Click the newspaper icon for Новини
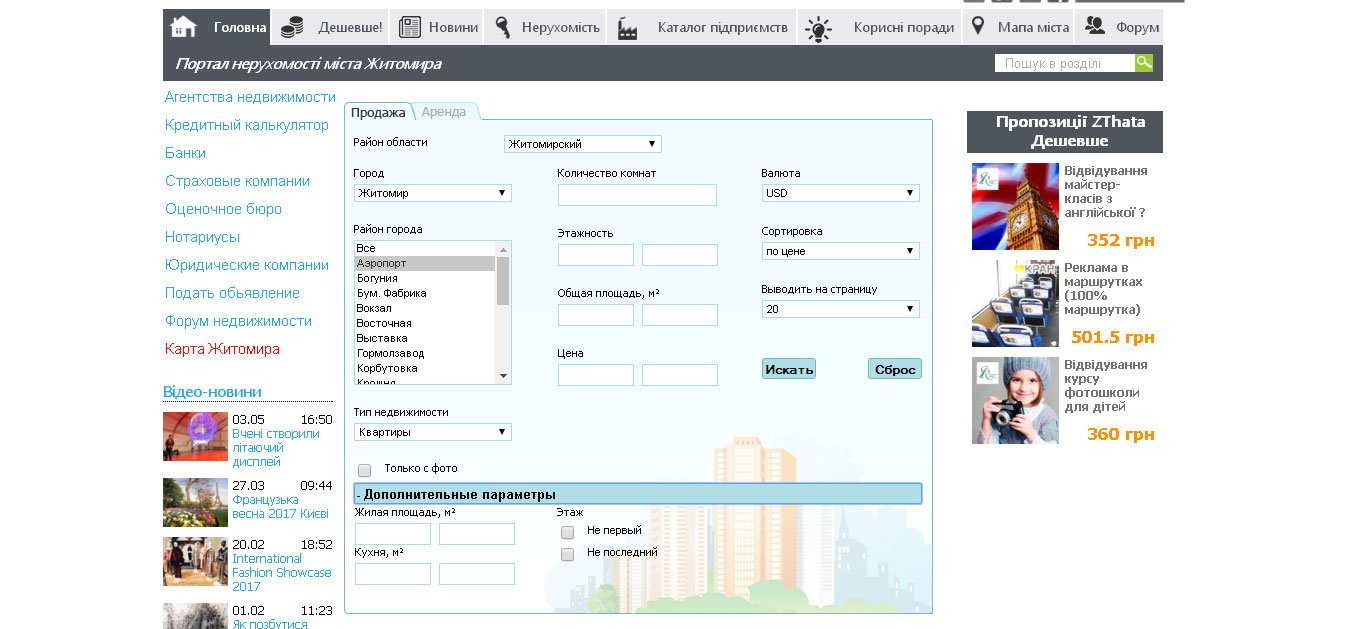Viewport: 1346px width, 629px height. click(409, 27)
